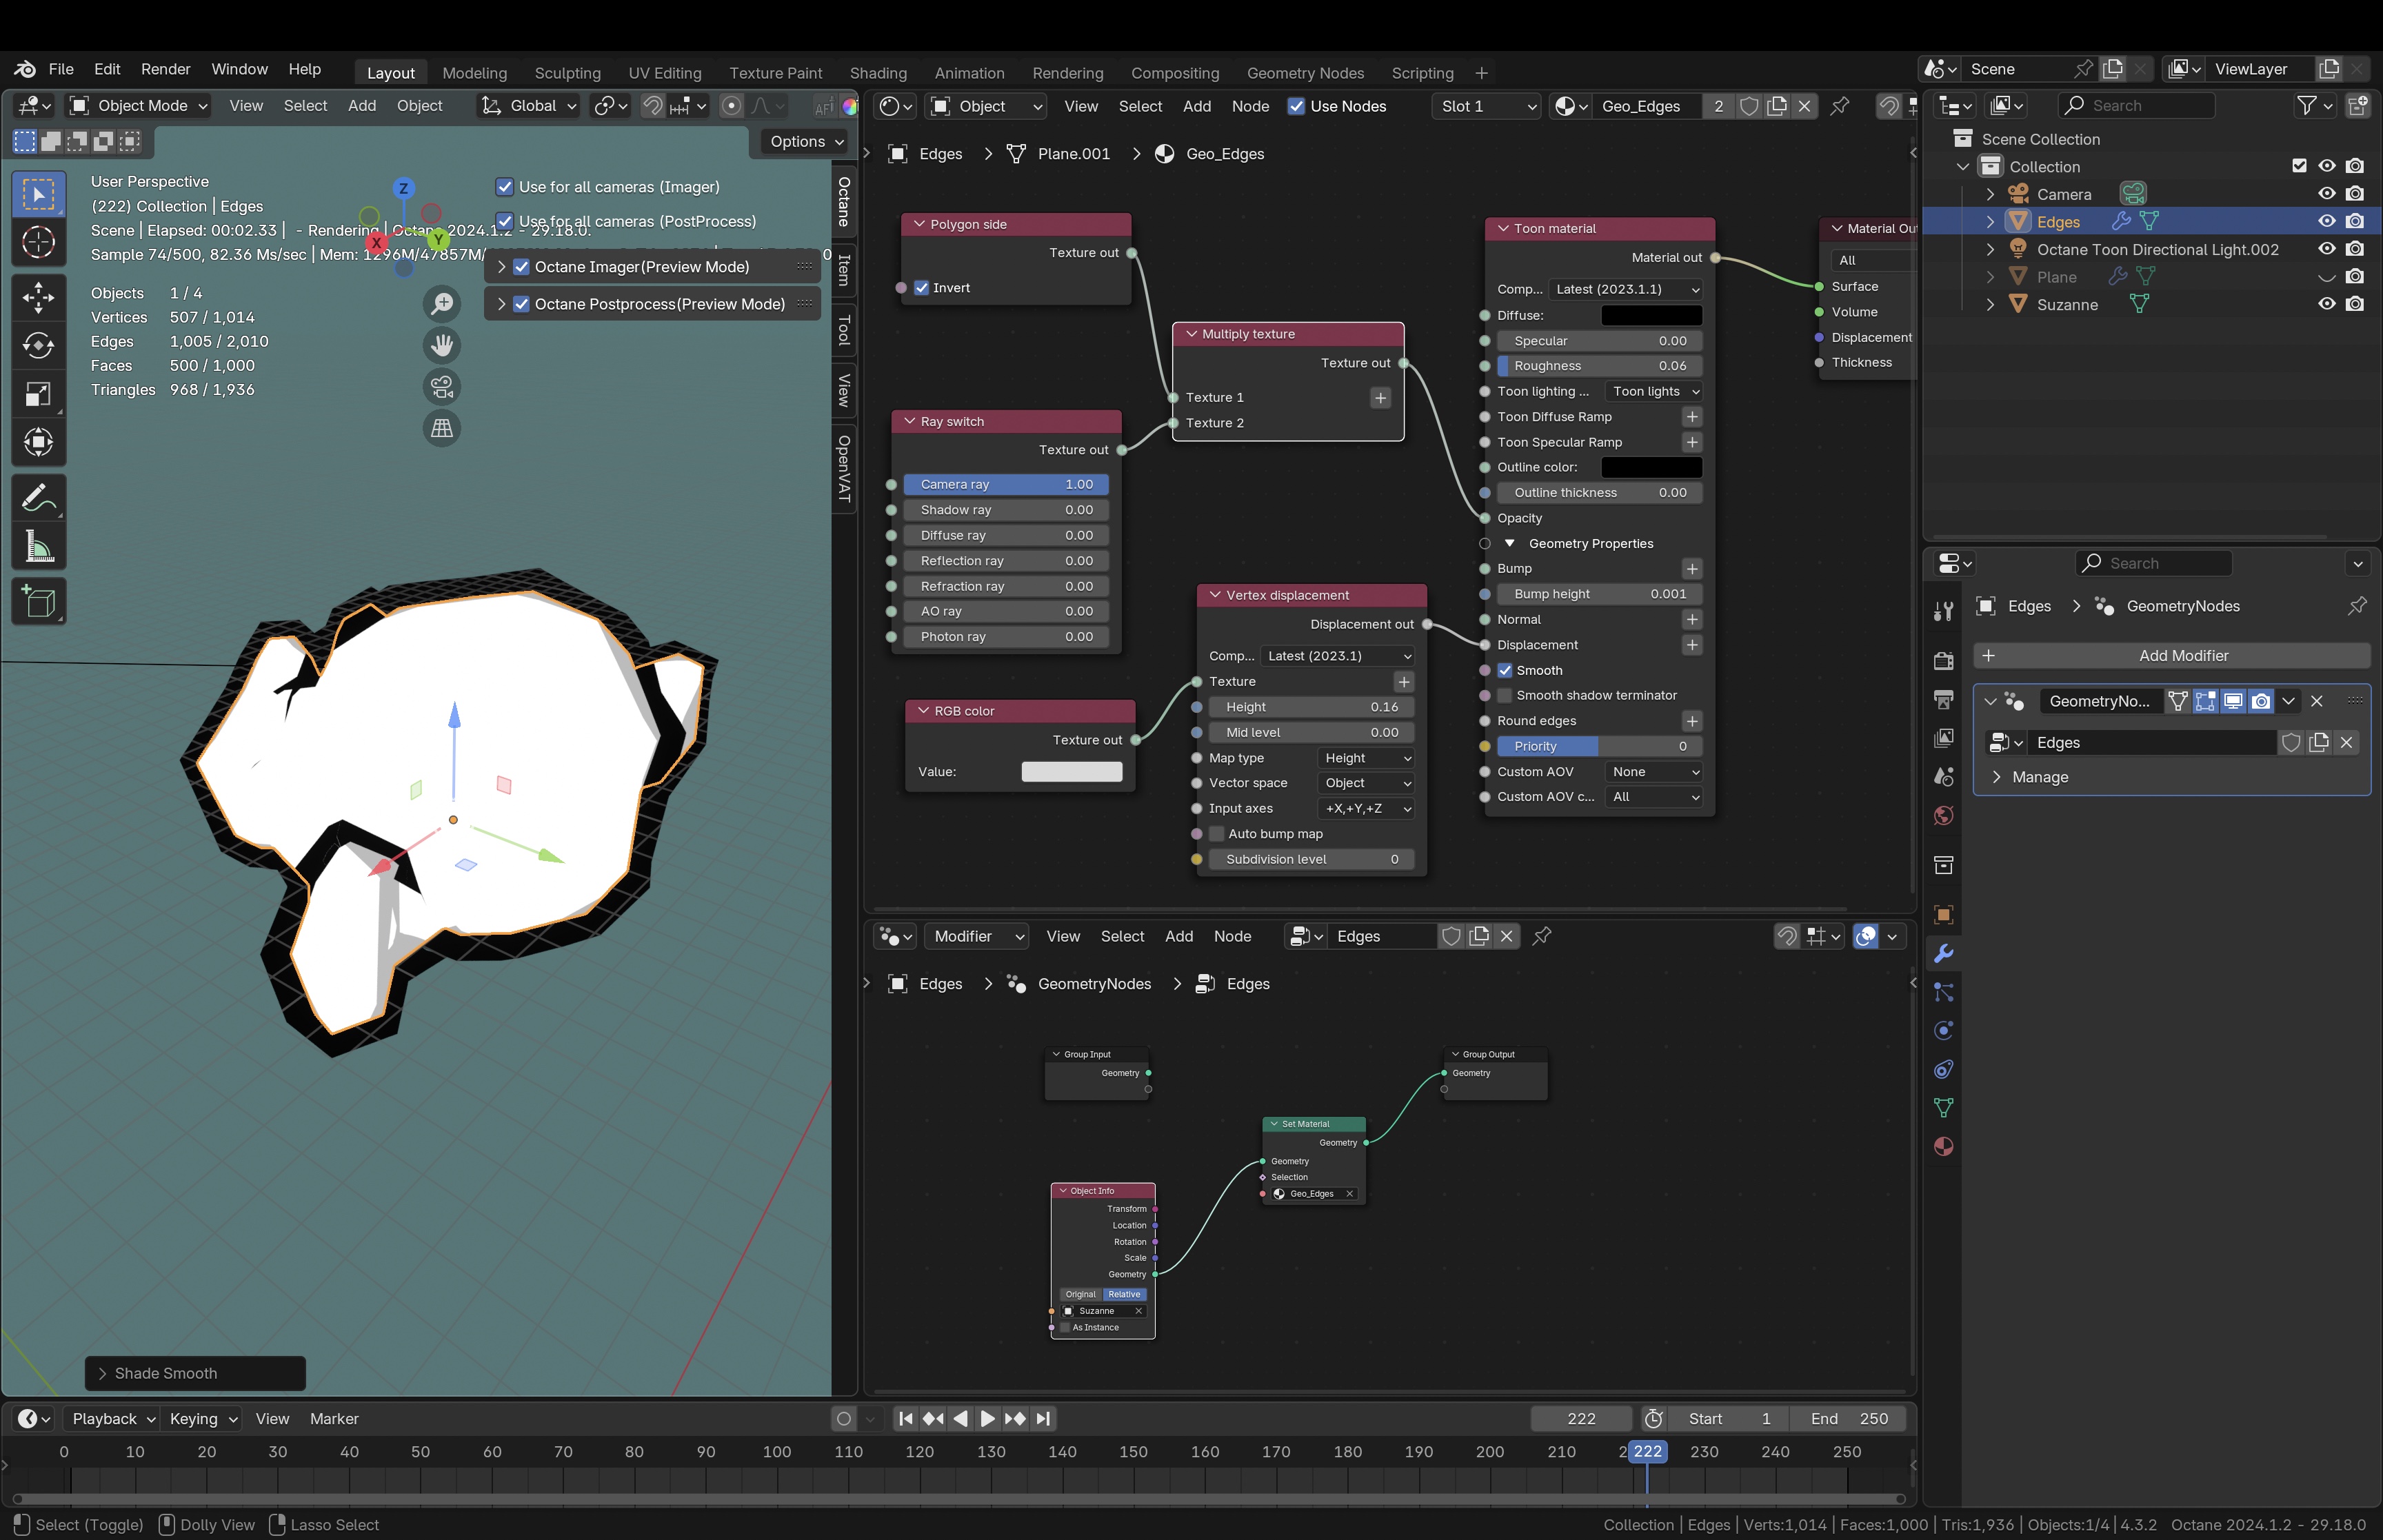The height and width of the screenshot is (1540, 2383).
Task: Switch to the Shading workspace tab
Action: pyautogui.click(x=877, y=73)
